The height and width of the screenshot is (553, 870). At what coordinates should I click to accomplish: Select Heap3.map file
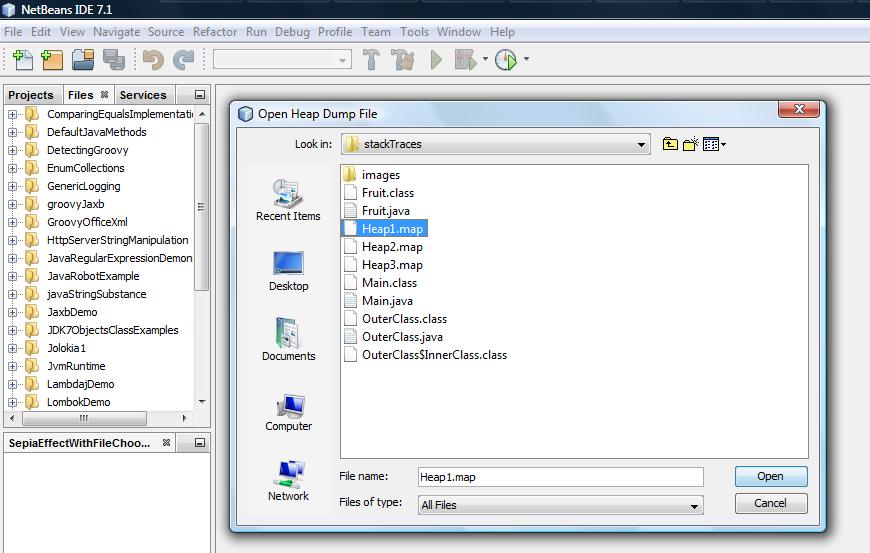pyautogui.click(x=383, y=265)
